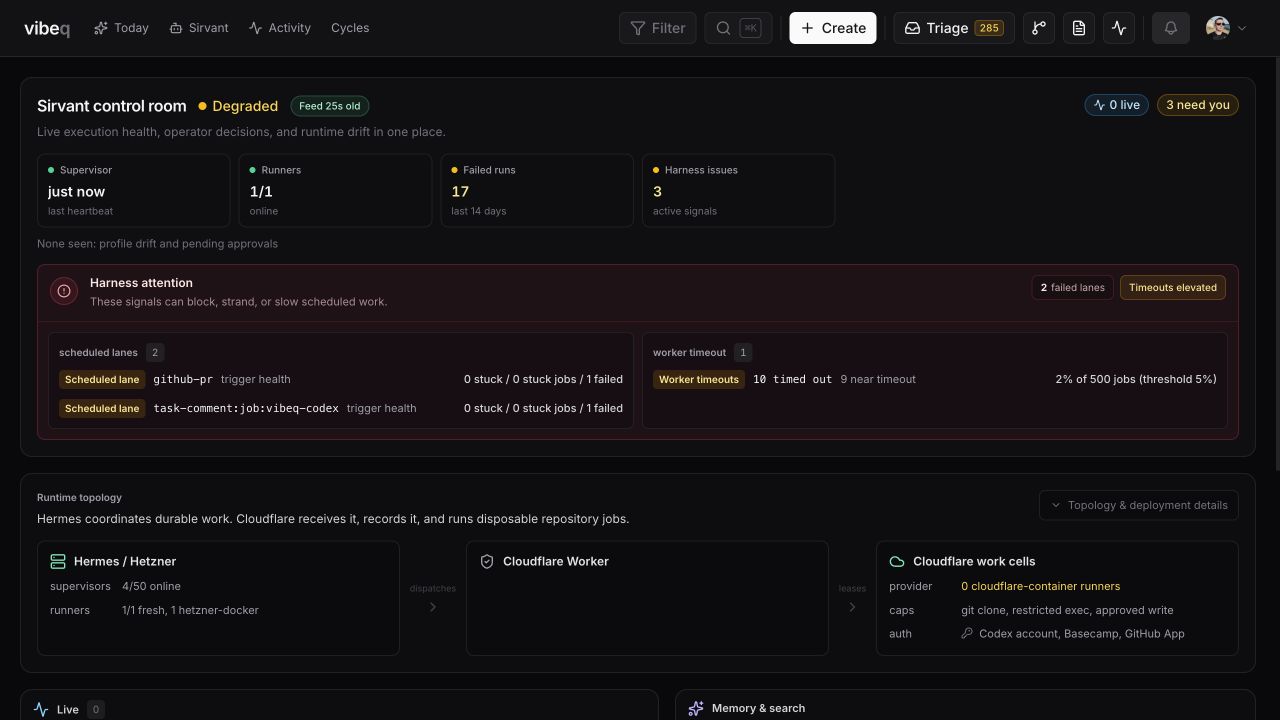Click 2% of 500 jobs threshold text

tap(1136, 380)
